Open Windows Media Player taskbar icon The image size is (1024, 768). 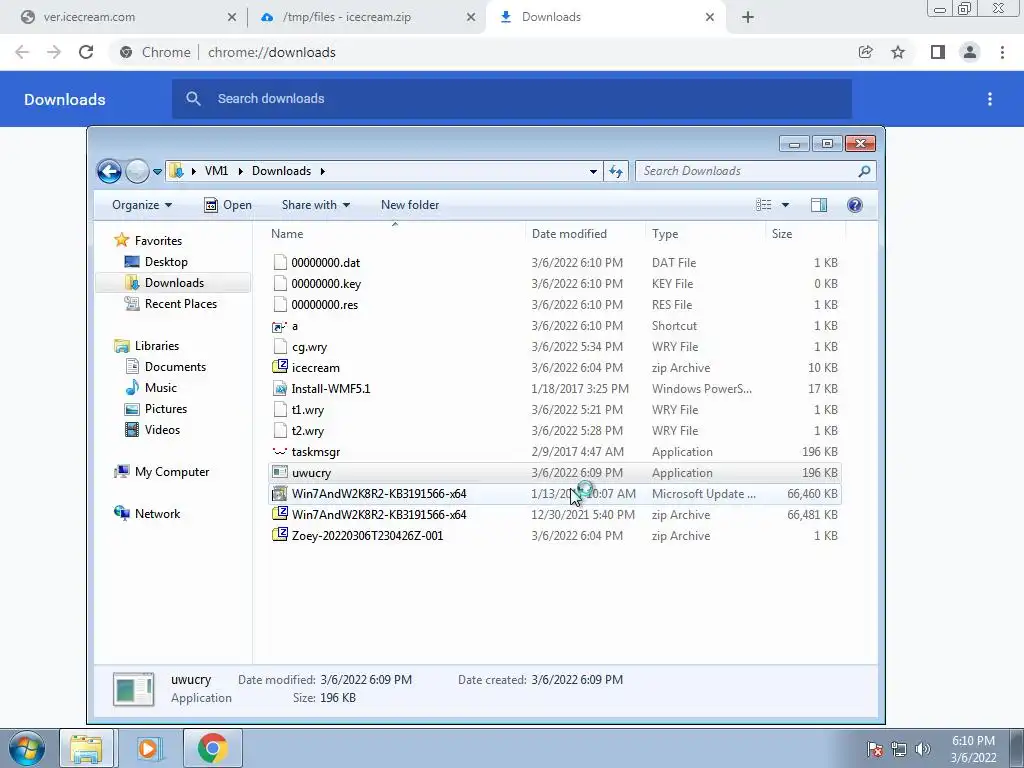pyautogui.click(x=150, y=748)
